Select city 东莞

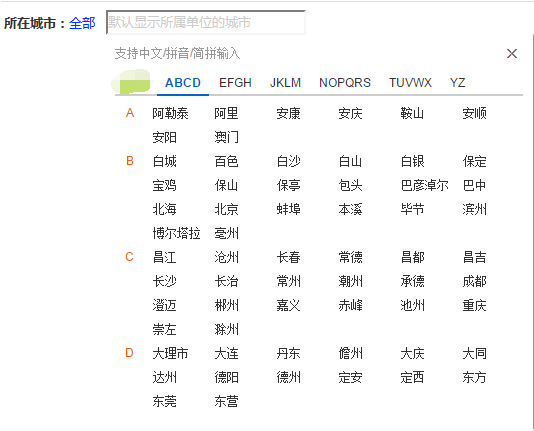click(164, 401)
